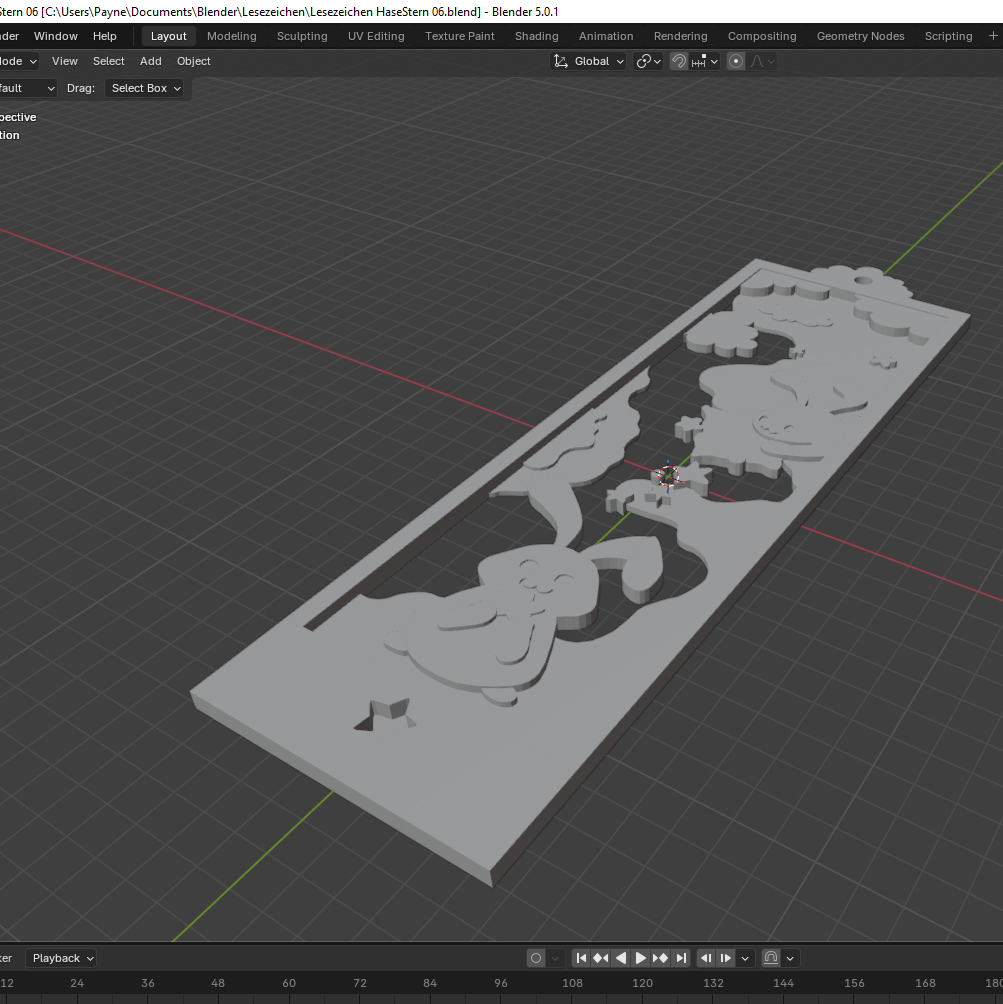Jump to previous keyframe
Screen dimensions: 1003x1004
coord(601,958)
